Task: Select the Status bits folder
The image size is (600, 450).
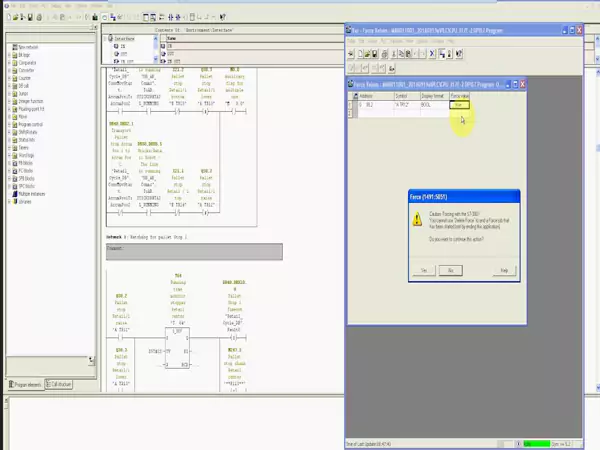Action: 26,140
